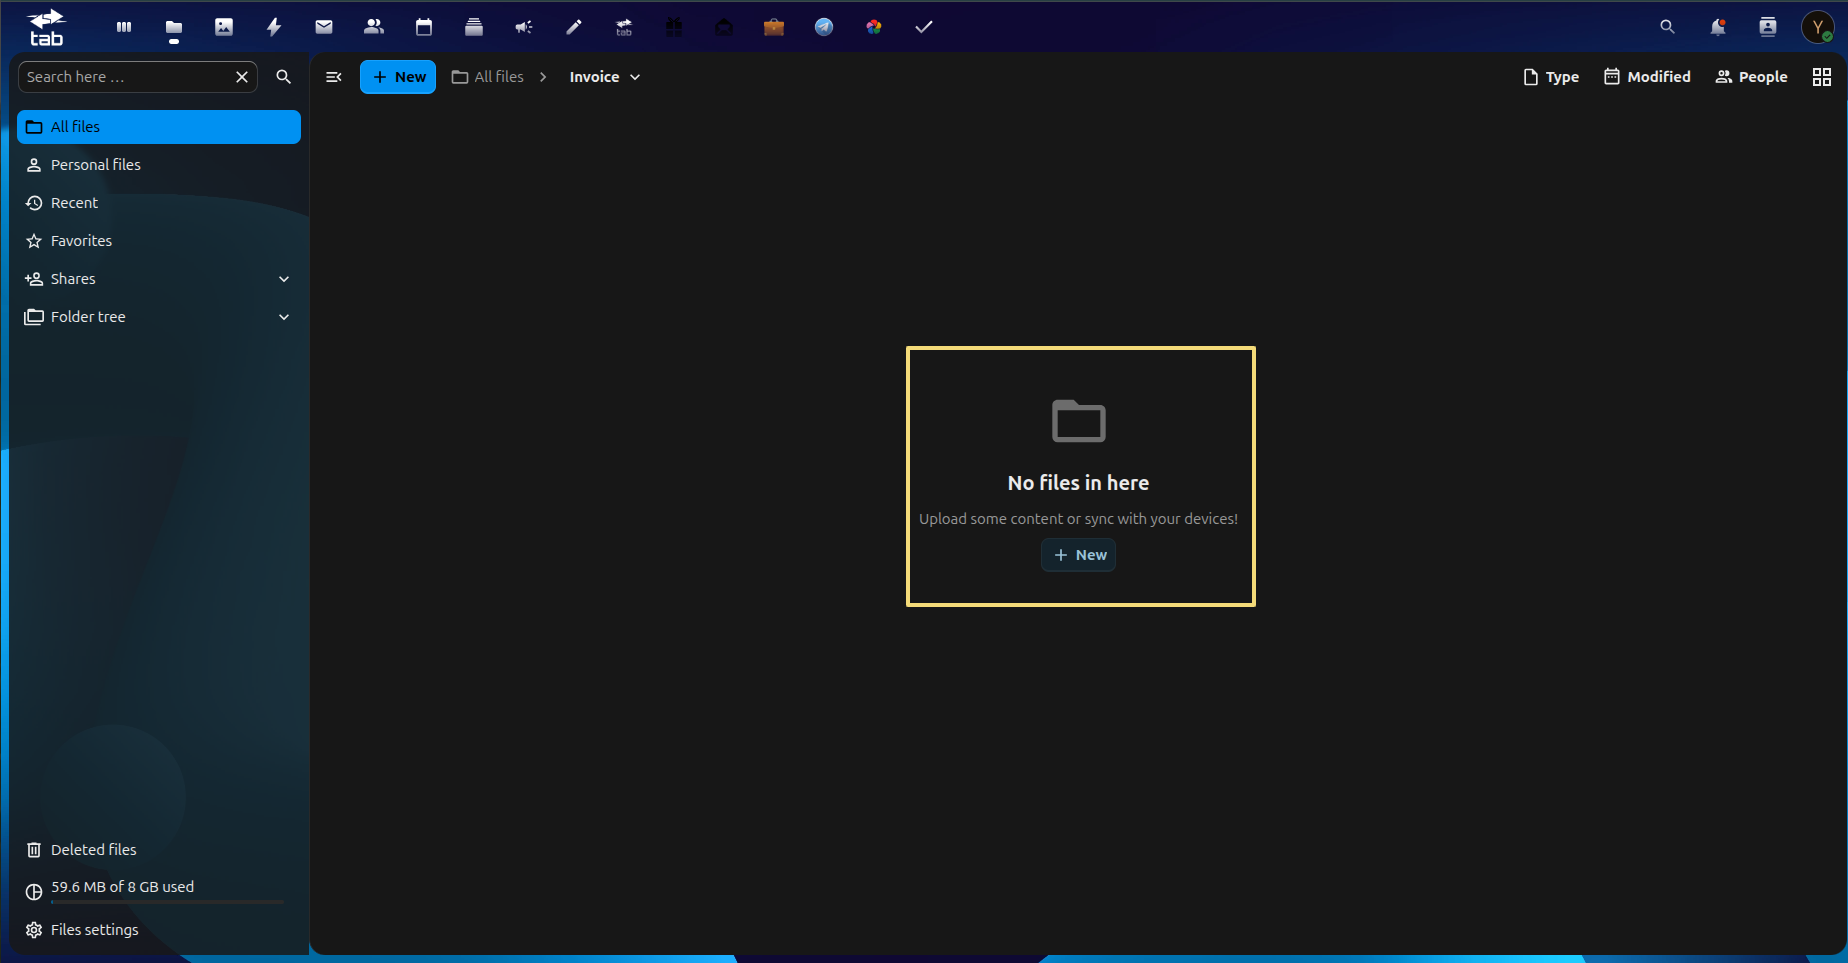Open the notifications bell

tap(1718, 27)
